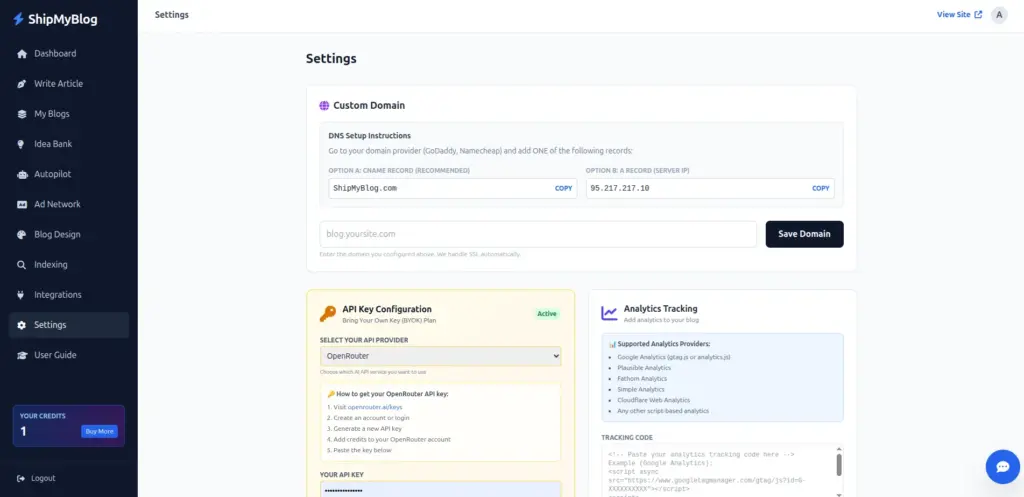1024x497 pixels.
Task: Click the API Key Configuration key icon
Action: coord(328,313)
